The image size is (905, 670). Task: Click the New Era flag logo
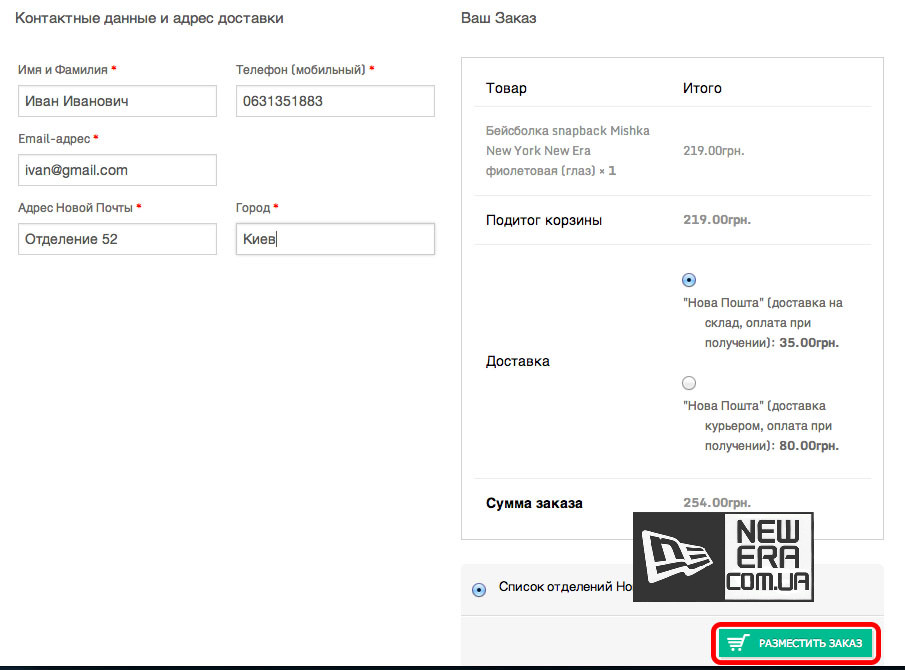pyautogui.click(x=678, y=557)
